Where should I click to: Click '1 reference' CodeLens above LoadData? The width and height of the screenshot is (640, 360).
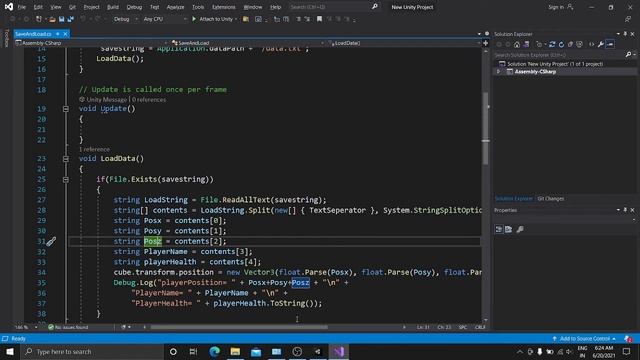click(94, 149)
